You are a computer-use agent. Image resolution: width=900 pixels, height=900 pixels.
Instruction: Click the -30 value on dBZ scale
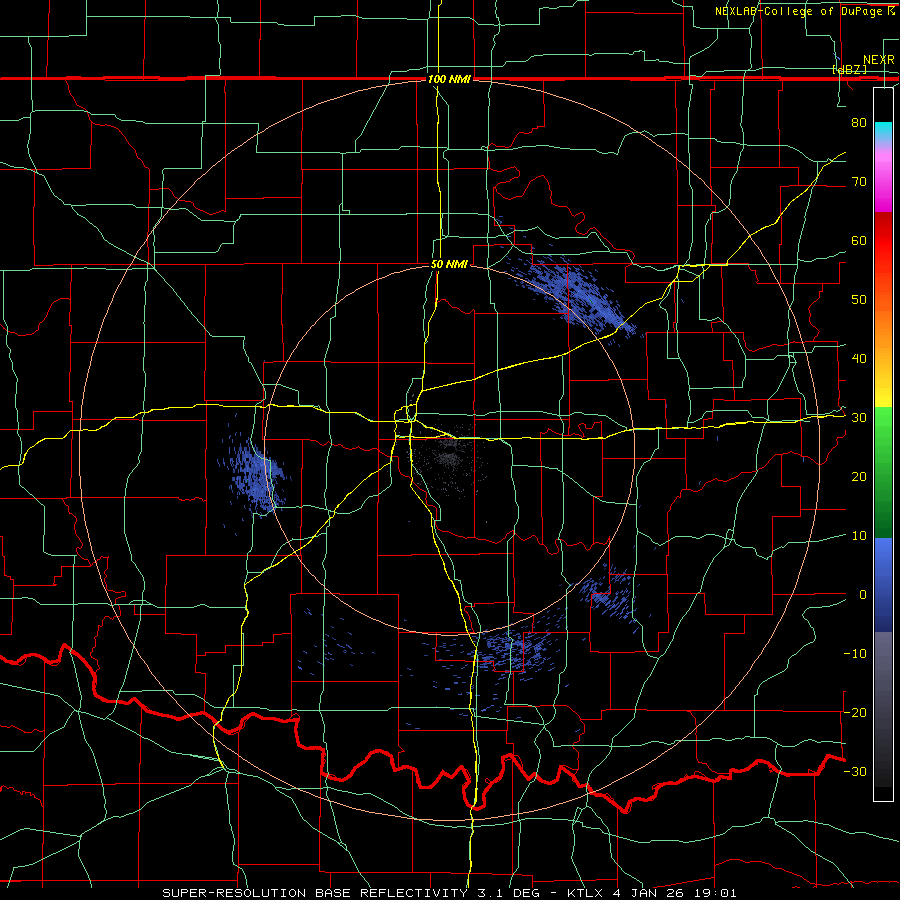click(855, 771)
